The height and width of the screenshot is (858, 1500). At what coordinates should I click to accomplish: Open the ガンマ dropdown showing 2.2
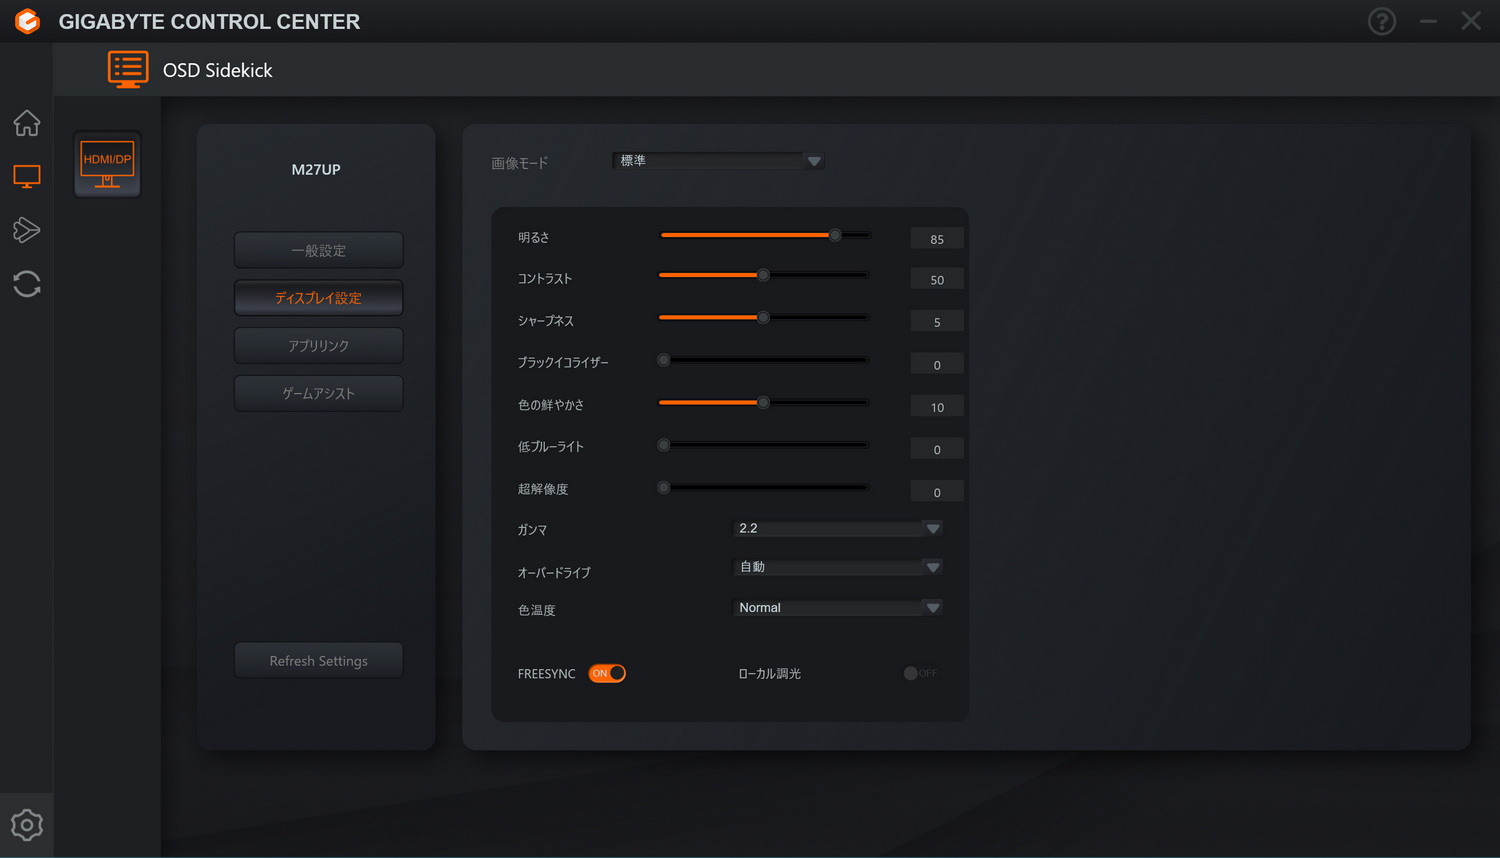[838, 528]
